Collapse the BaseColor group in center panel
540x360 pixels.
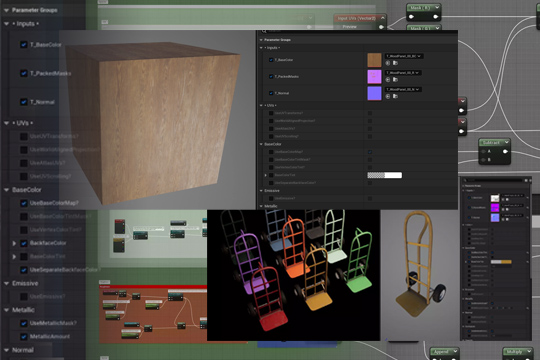click(261, 144)
